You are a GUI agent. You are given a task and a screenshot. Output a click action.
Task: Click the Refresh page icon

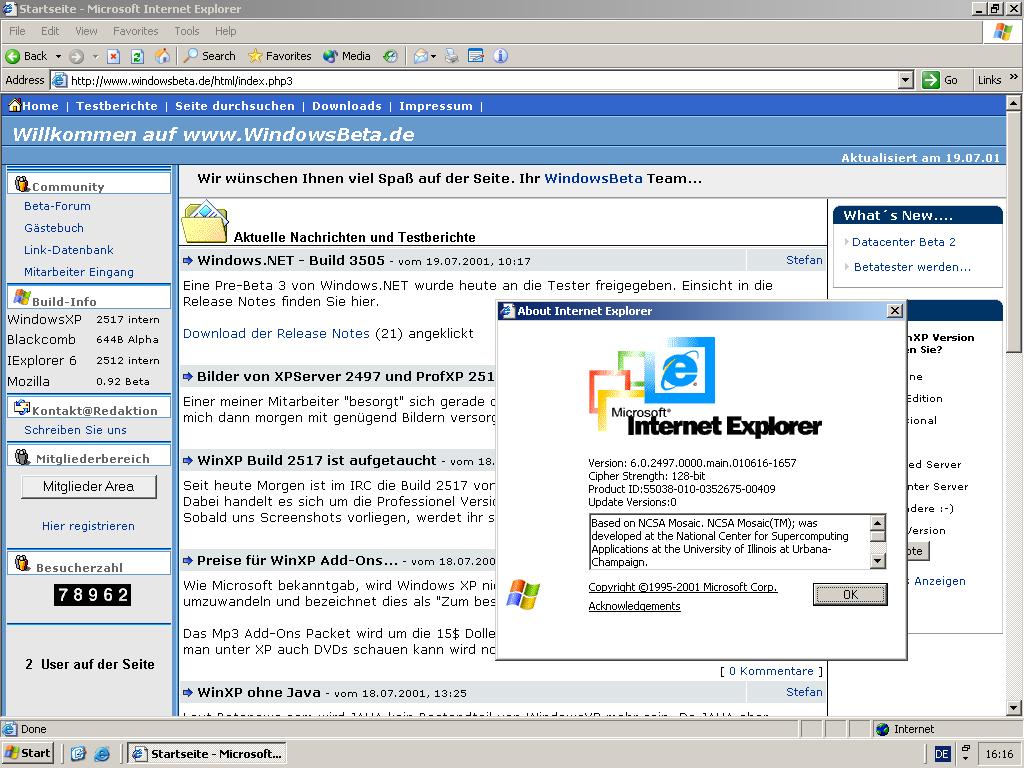coord(137,56)
